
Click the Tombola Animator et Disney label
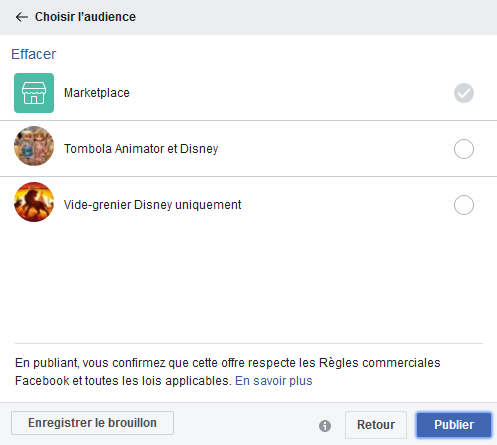[141, 149]
